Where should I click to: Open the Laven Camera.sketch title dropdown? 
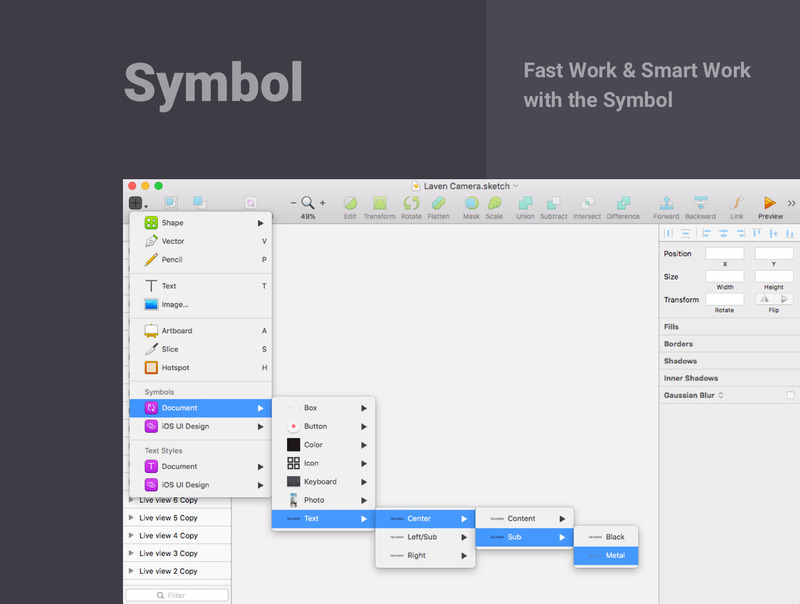pyautogui.click(x=516, y=186)
